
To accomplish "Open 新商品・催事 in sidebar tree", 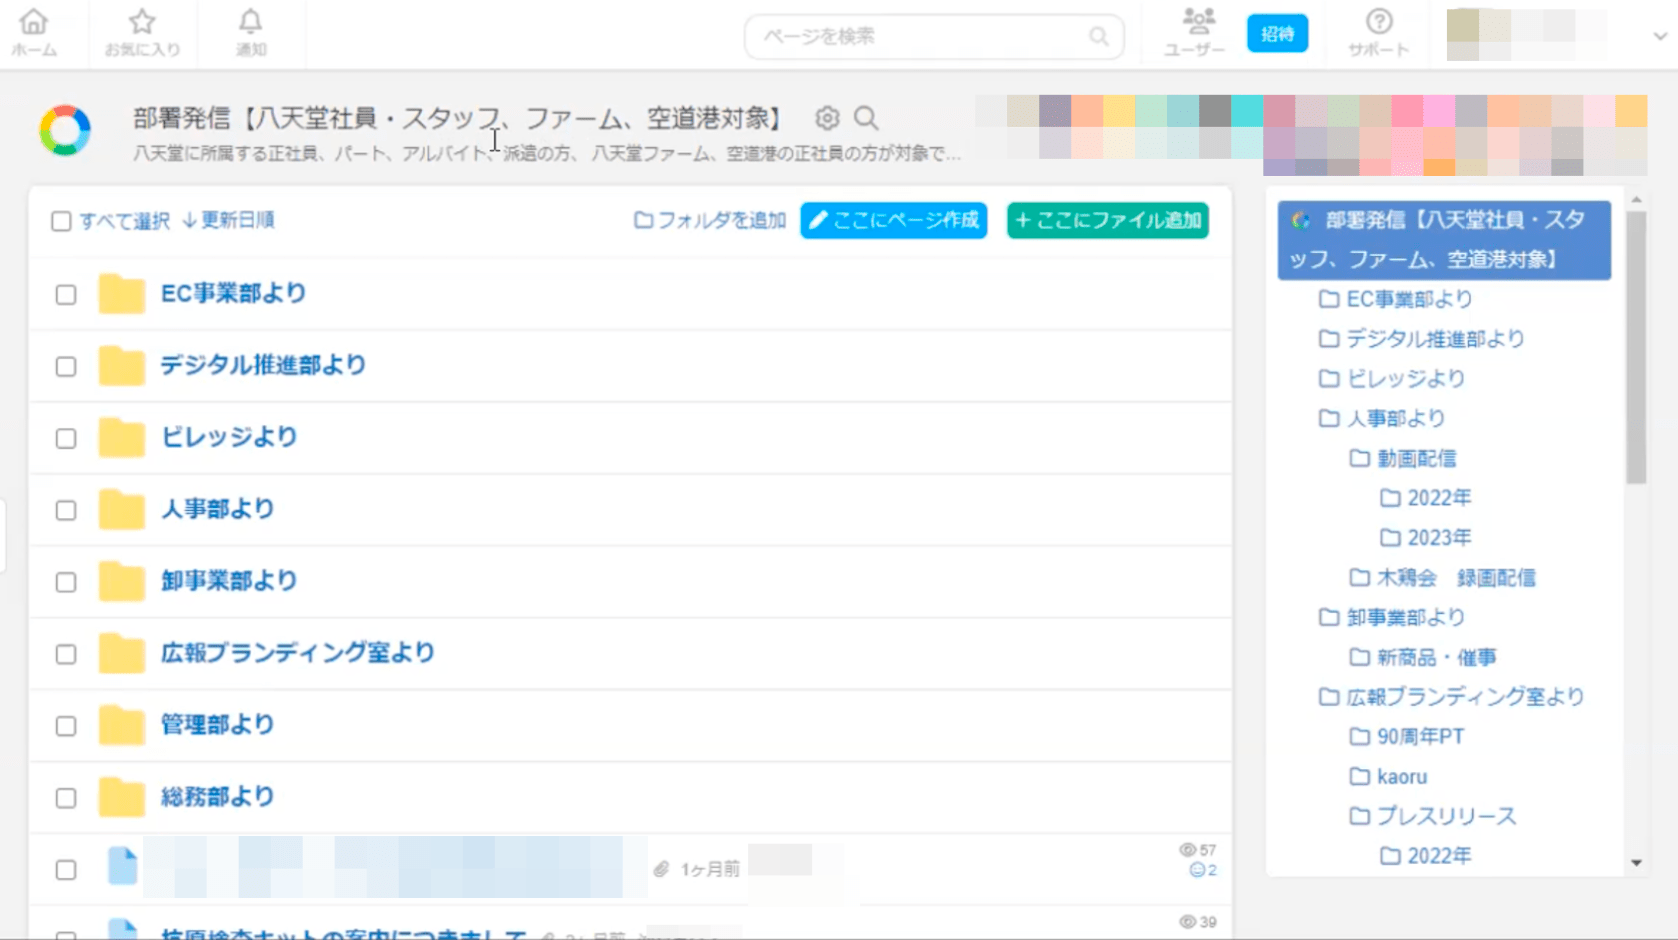I will point(1436,657).
